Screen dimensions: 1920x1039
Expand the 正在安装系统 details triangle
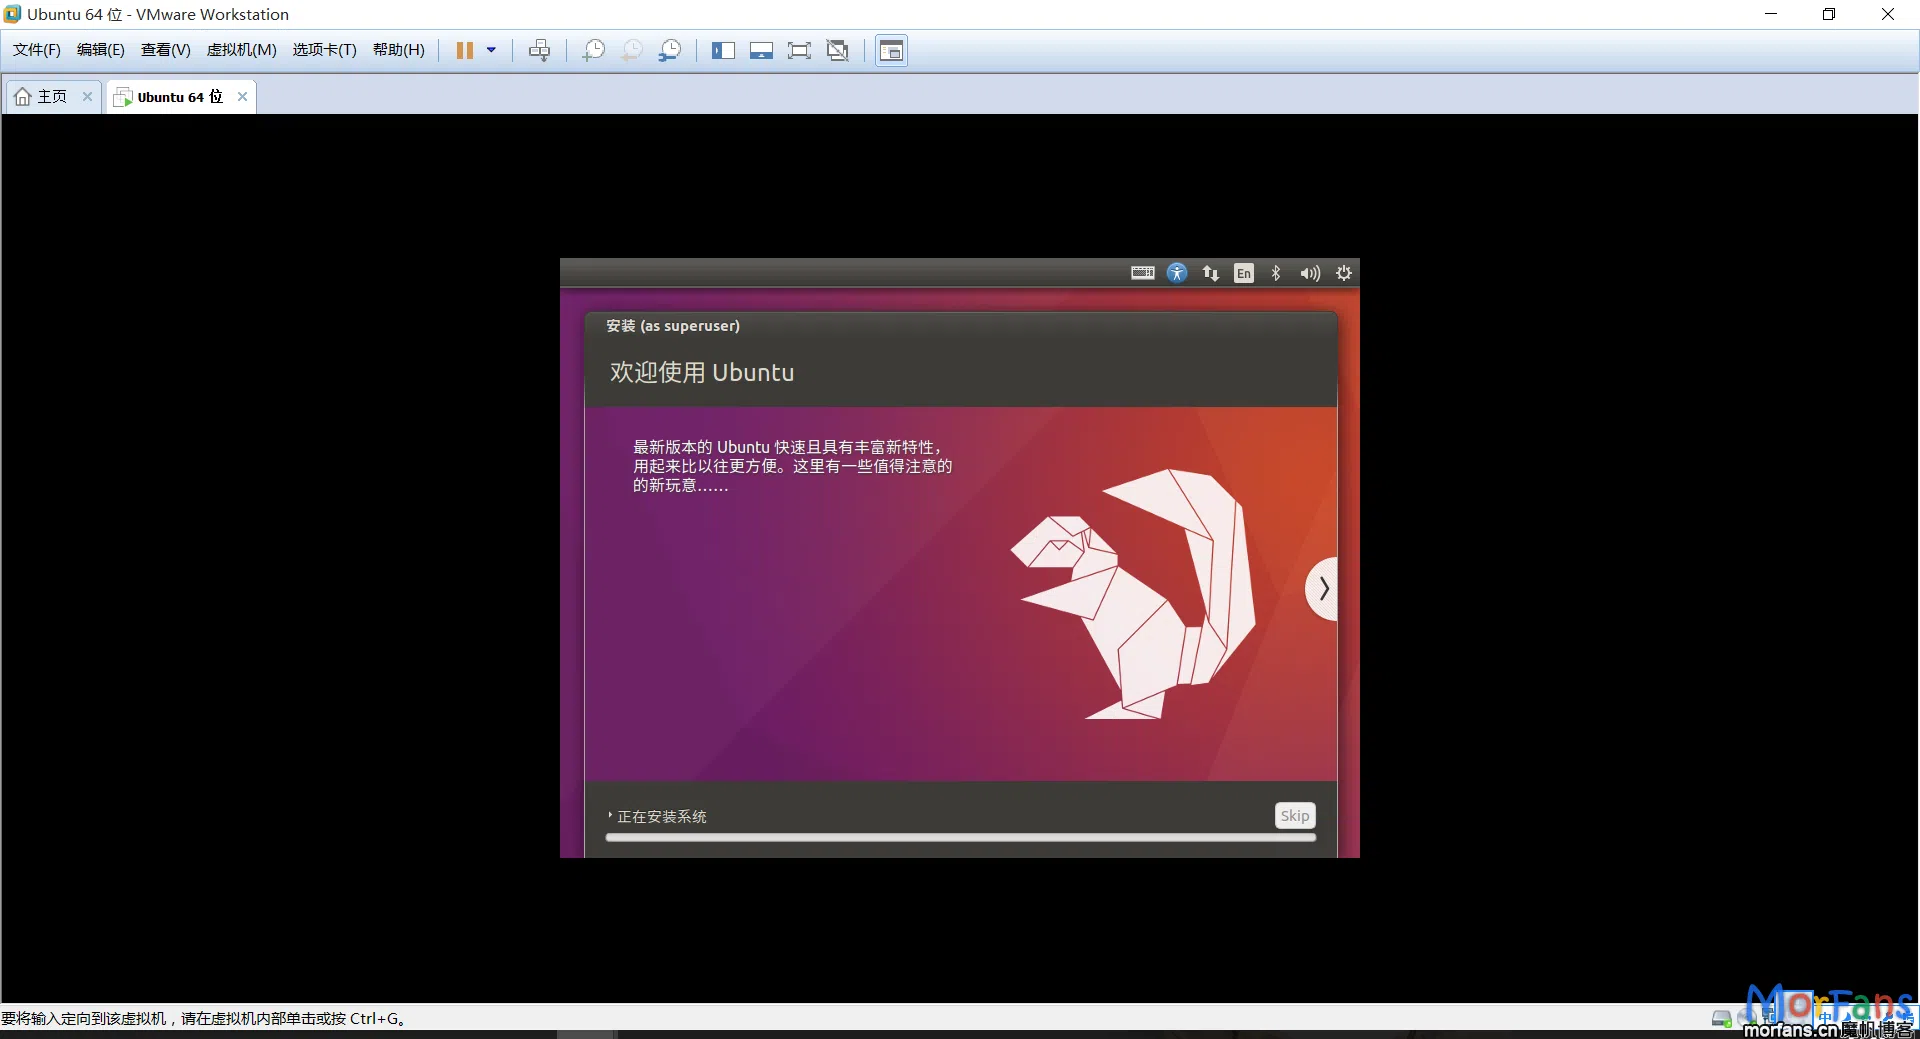[610, 816]
